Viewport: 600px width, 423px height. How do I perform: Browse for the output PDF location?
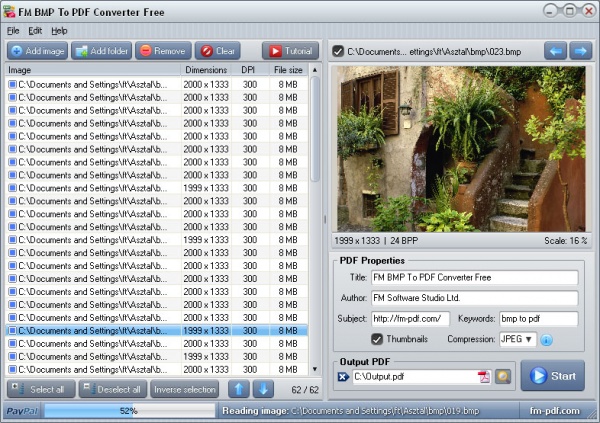tap(504, 377)
